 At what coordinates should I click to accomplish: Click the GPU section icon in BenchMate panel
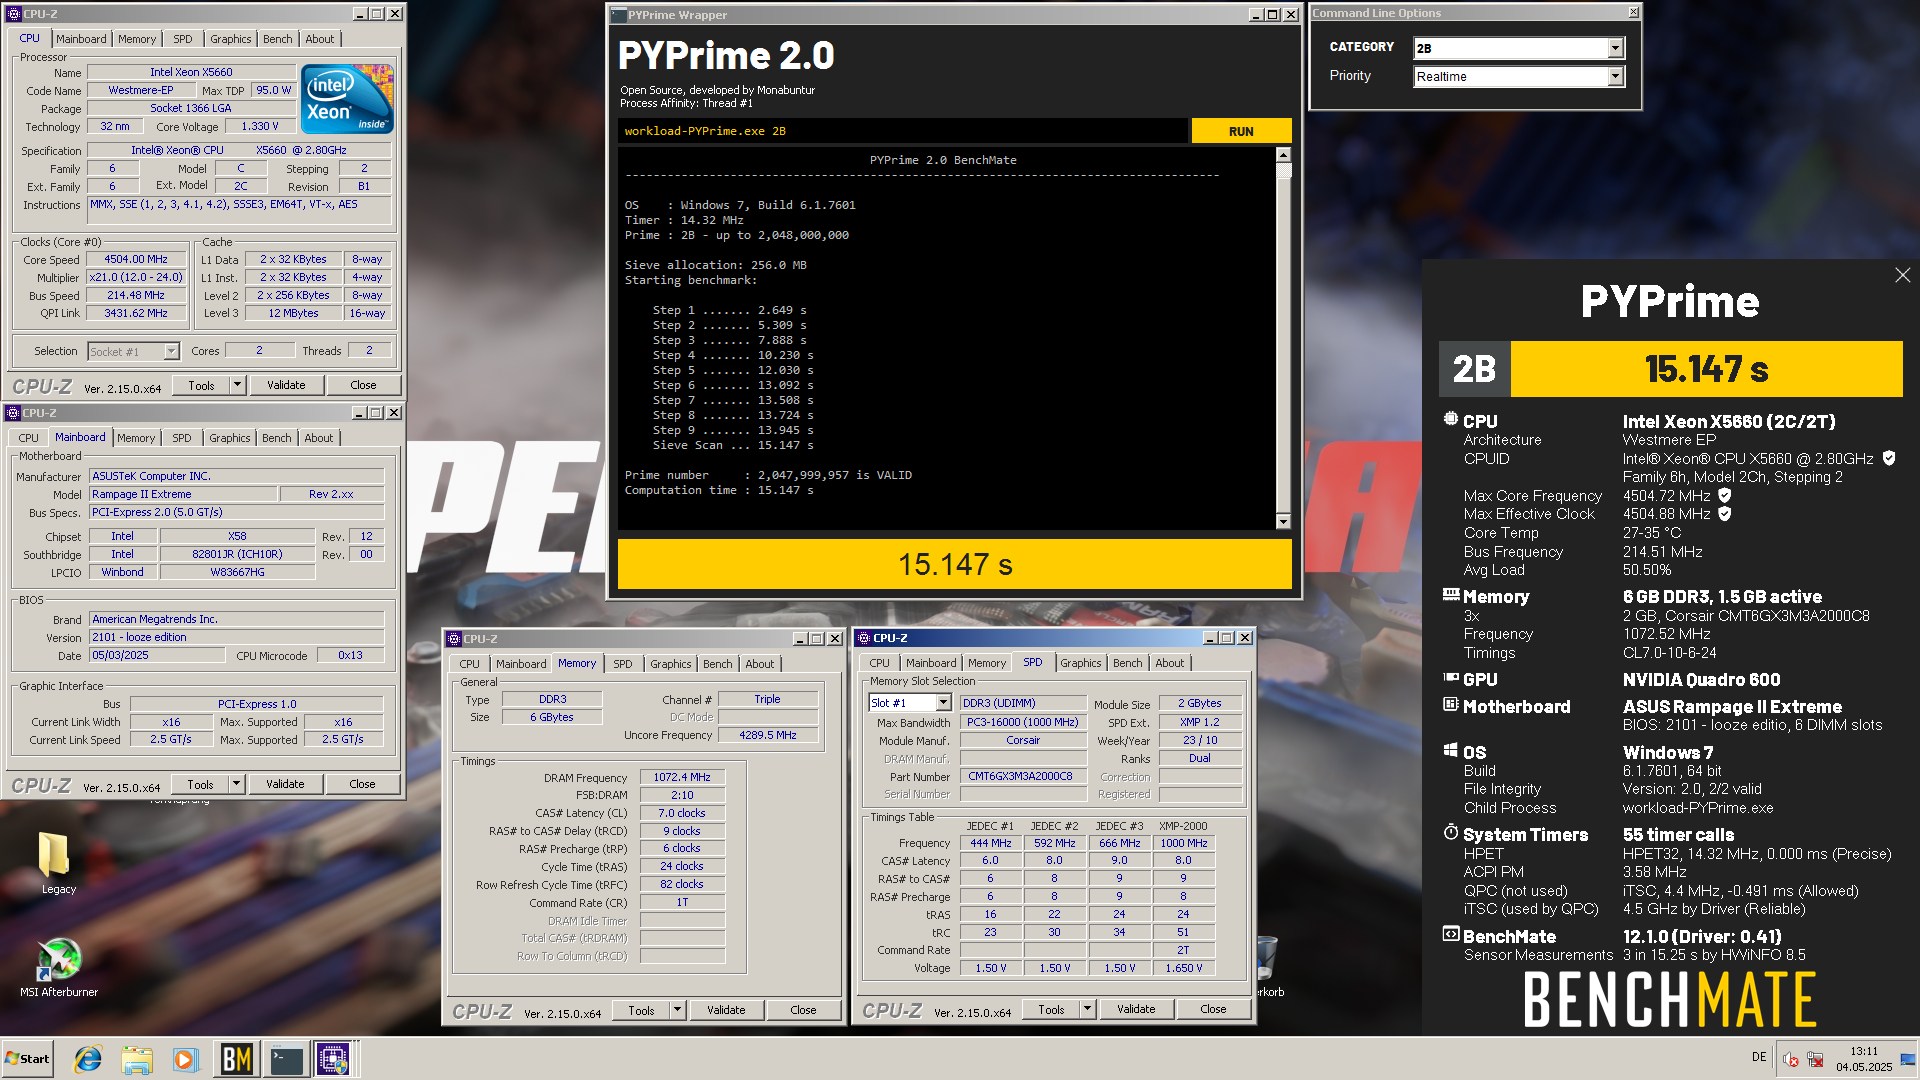click(1451, 678)
